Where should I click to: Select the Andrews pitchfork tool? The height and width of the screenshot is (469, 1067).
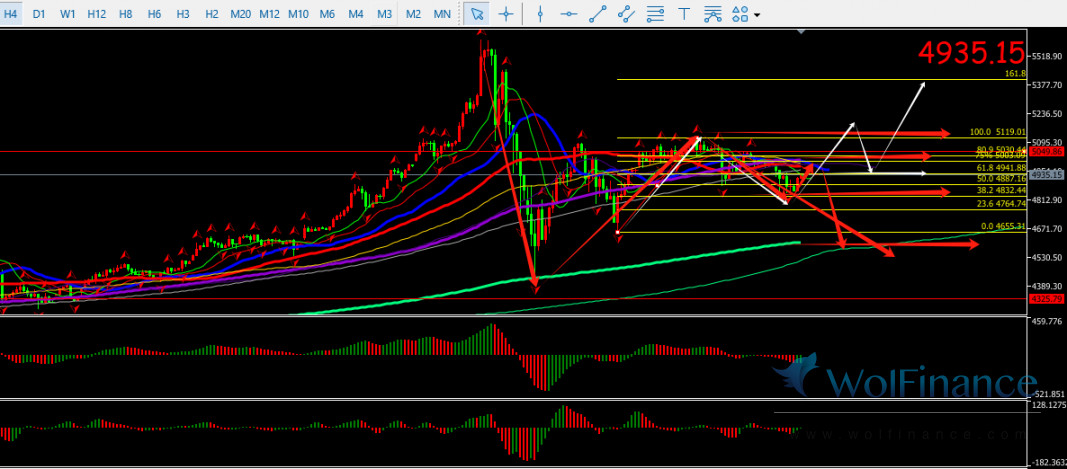coord(712,14)
